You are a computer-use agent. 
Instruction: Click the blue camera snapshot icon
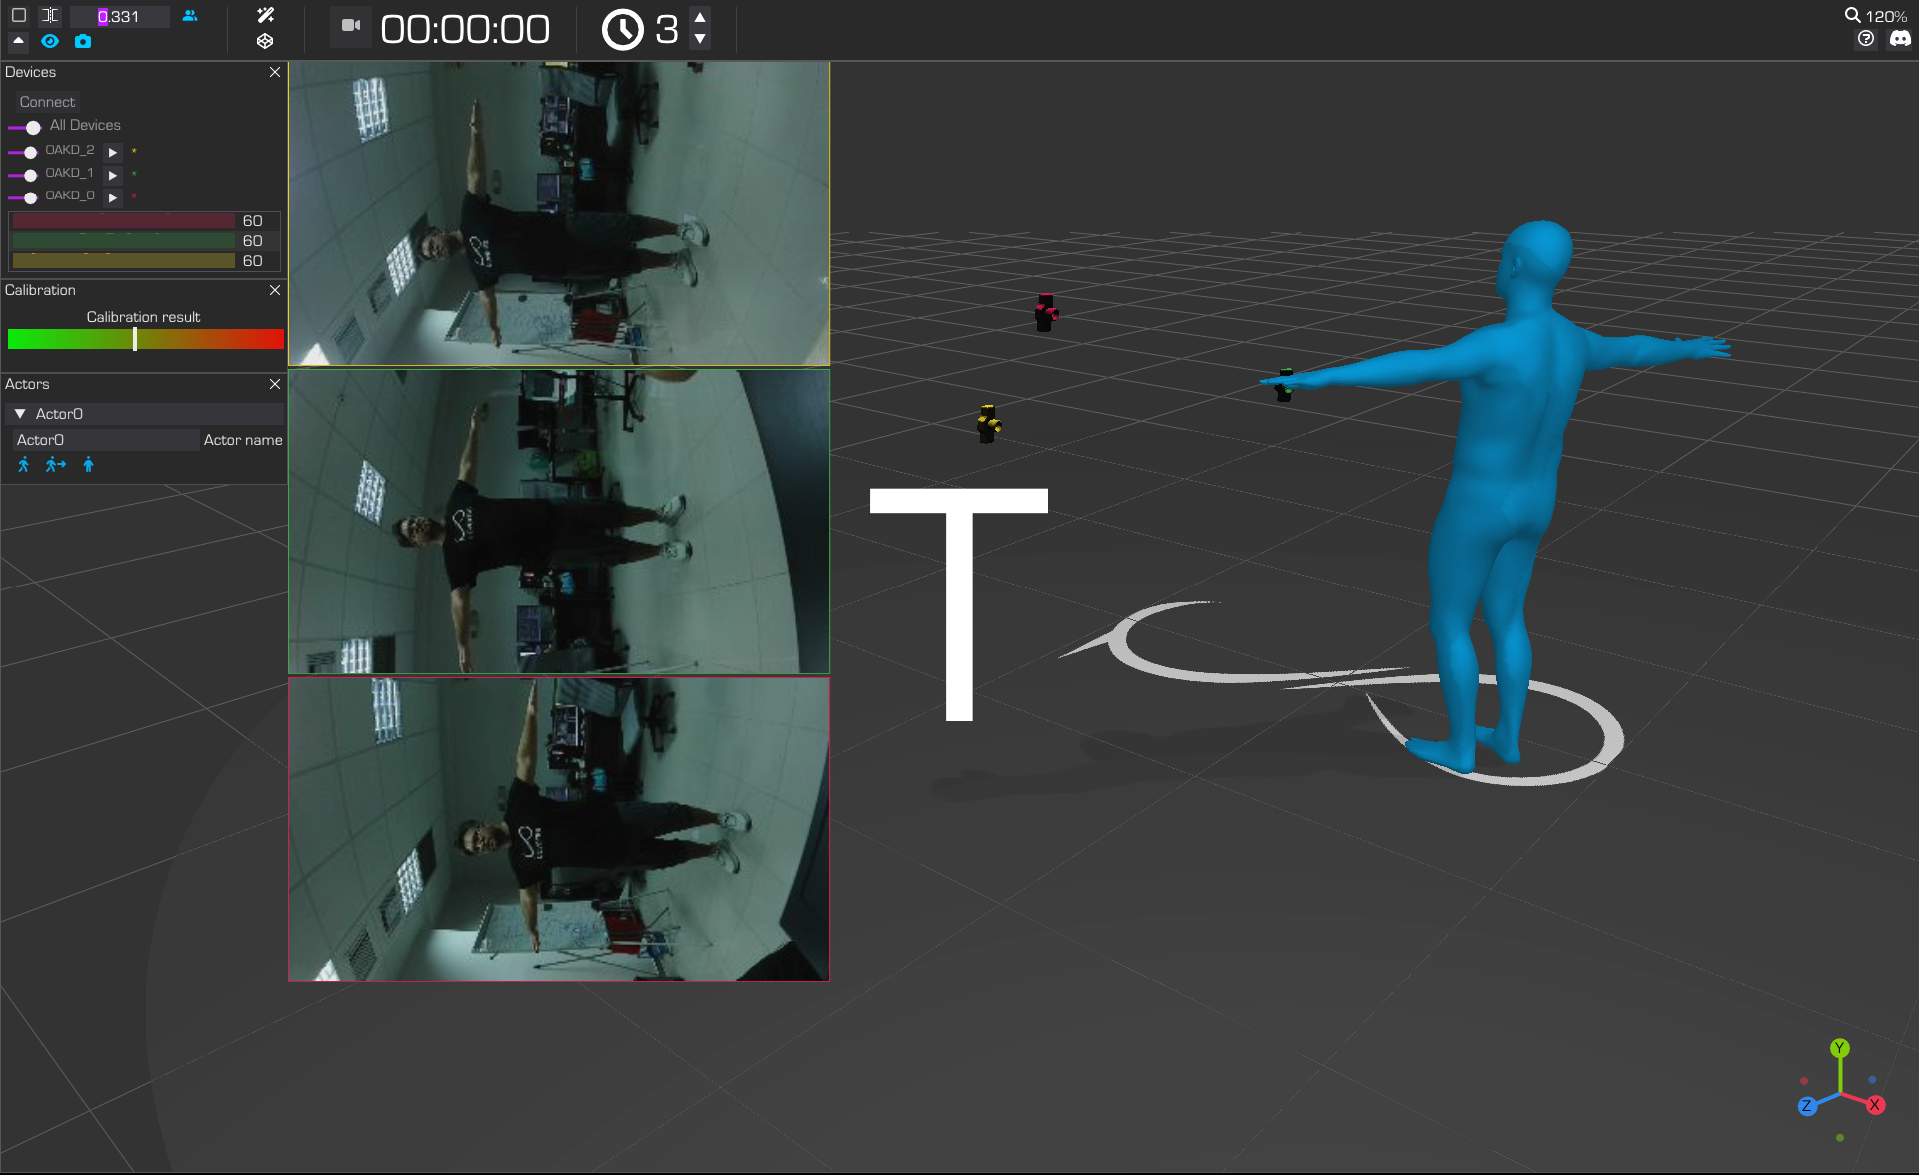point(83,41)
